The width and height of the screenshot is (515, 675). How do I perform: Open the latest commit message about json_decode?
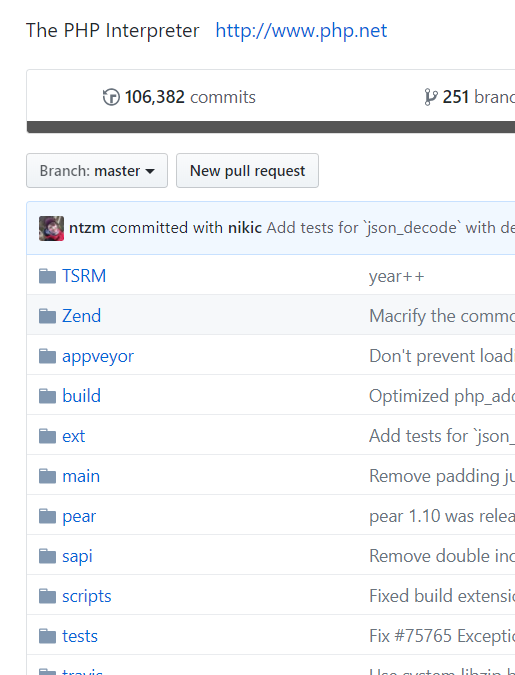[391, 227]
